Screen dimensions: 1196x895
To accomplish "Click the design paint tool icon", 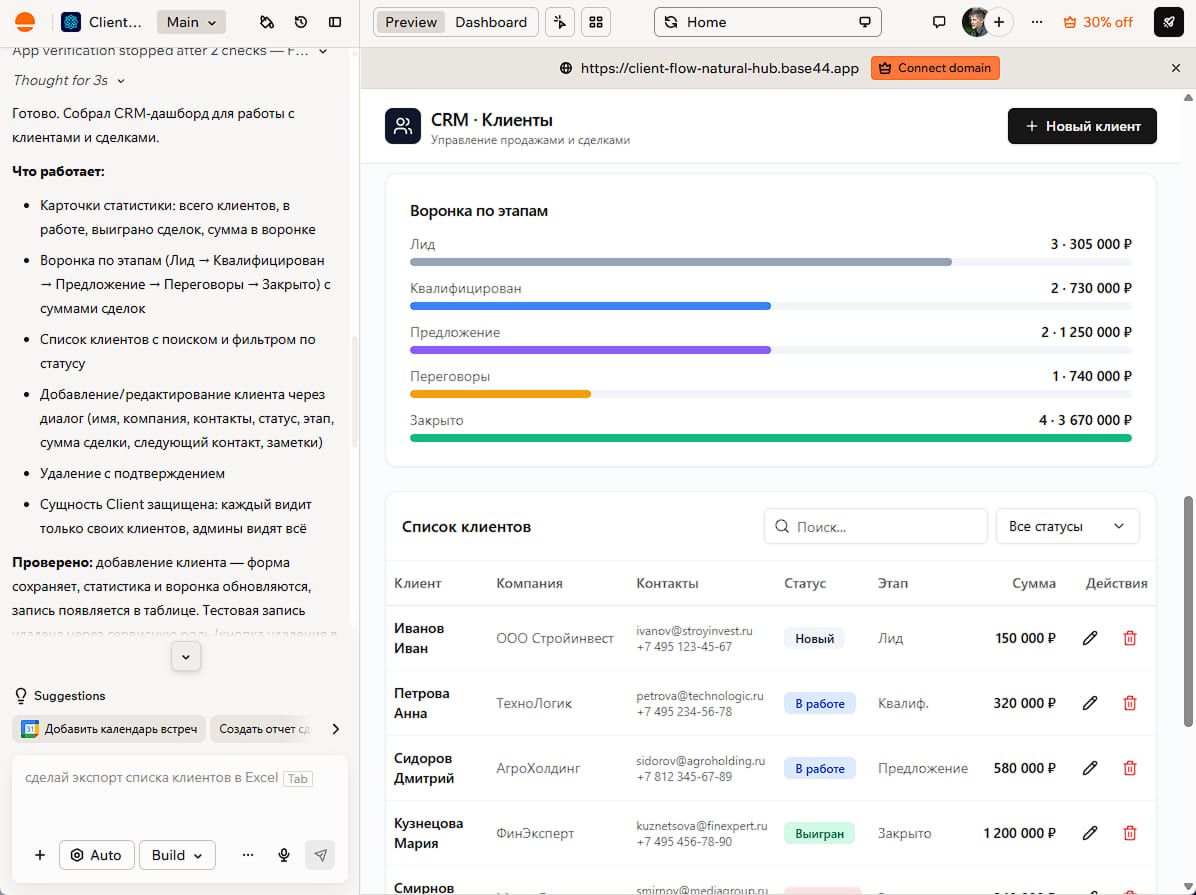I will pyautogui.click(x=267, y=22).
